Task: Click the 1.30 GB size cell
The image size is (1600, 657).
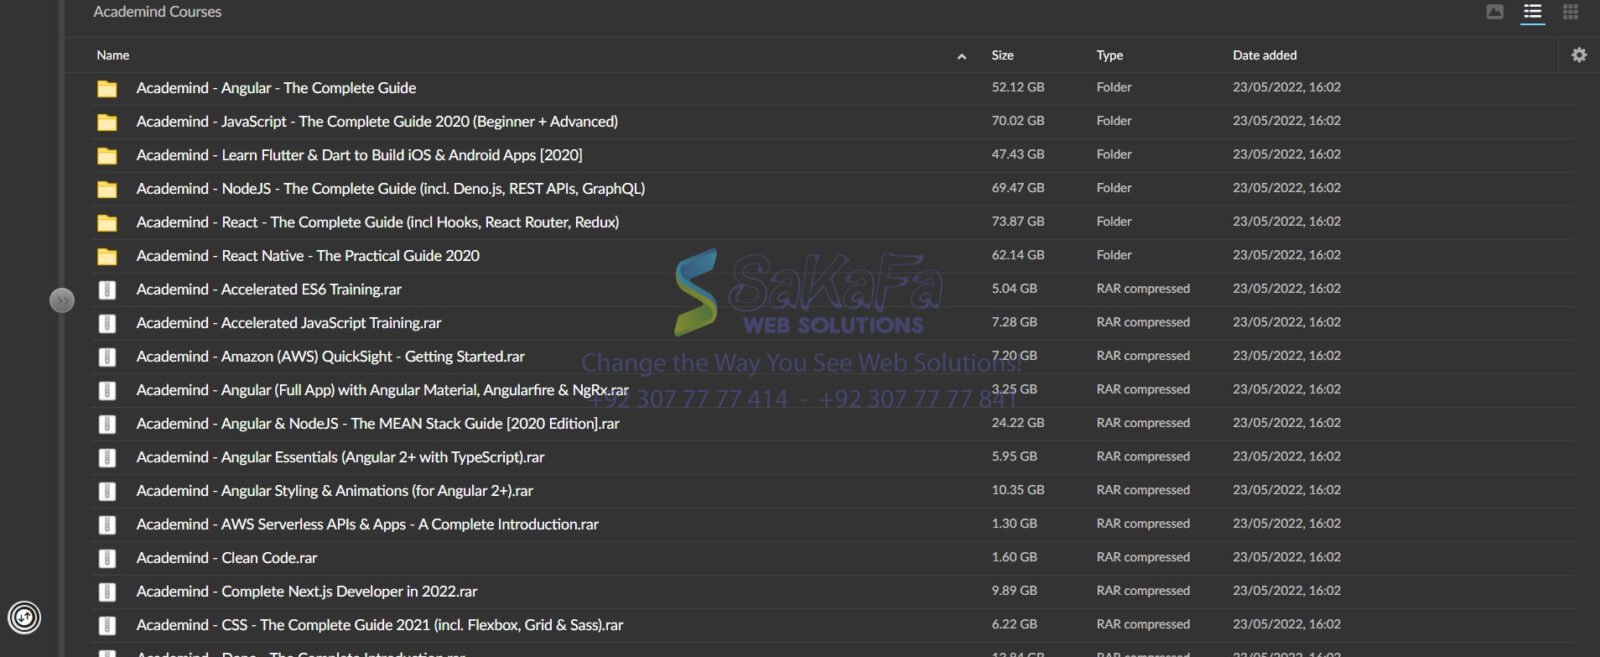Action: tap(1014, 524)
